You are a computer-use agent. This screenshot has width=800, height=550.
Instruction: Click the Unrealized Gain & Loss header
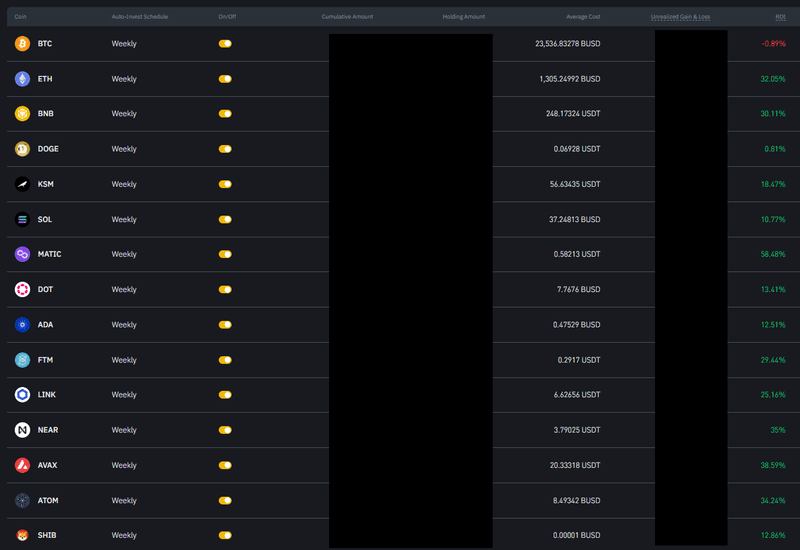click(680, 17)
